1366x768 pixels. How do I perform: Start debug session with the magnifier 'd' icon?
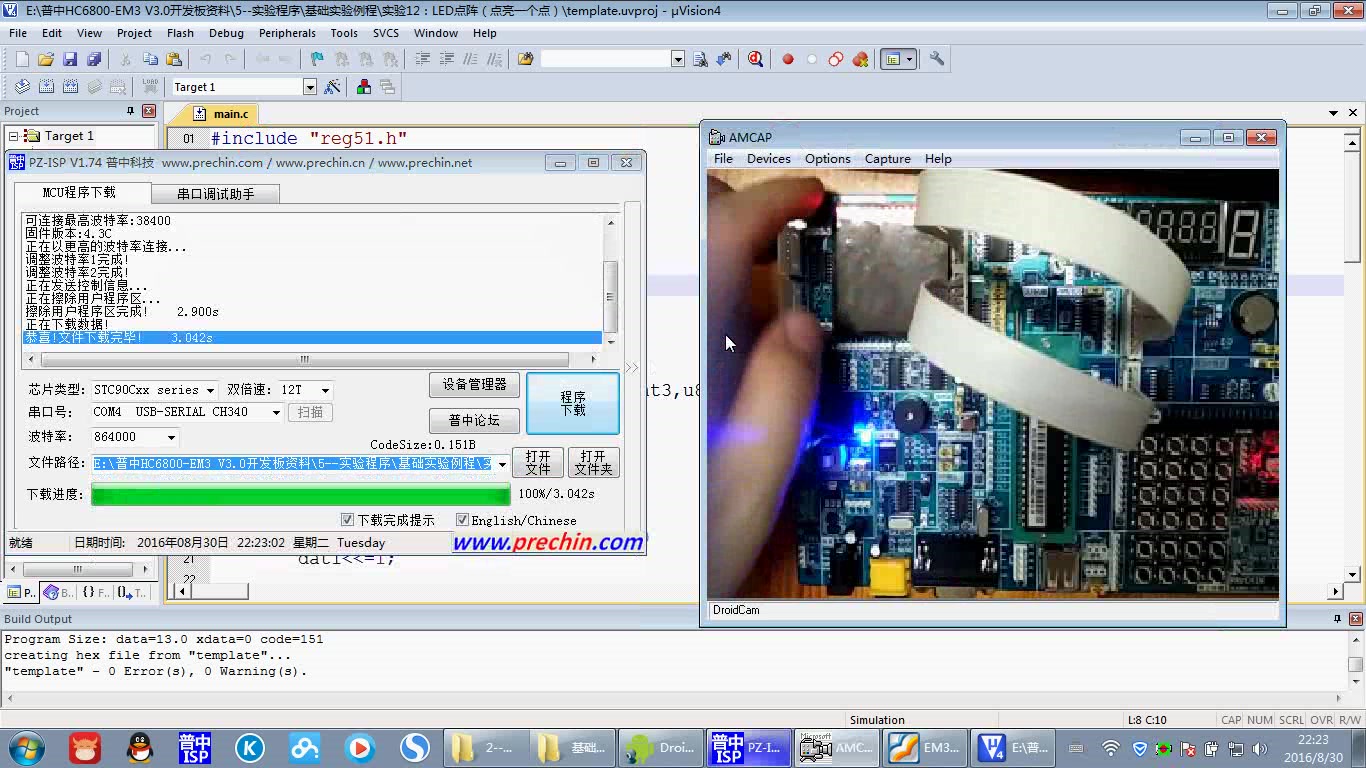(755, 59)
